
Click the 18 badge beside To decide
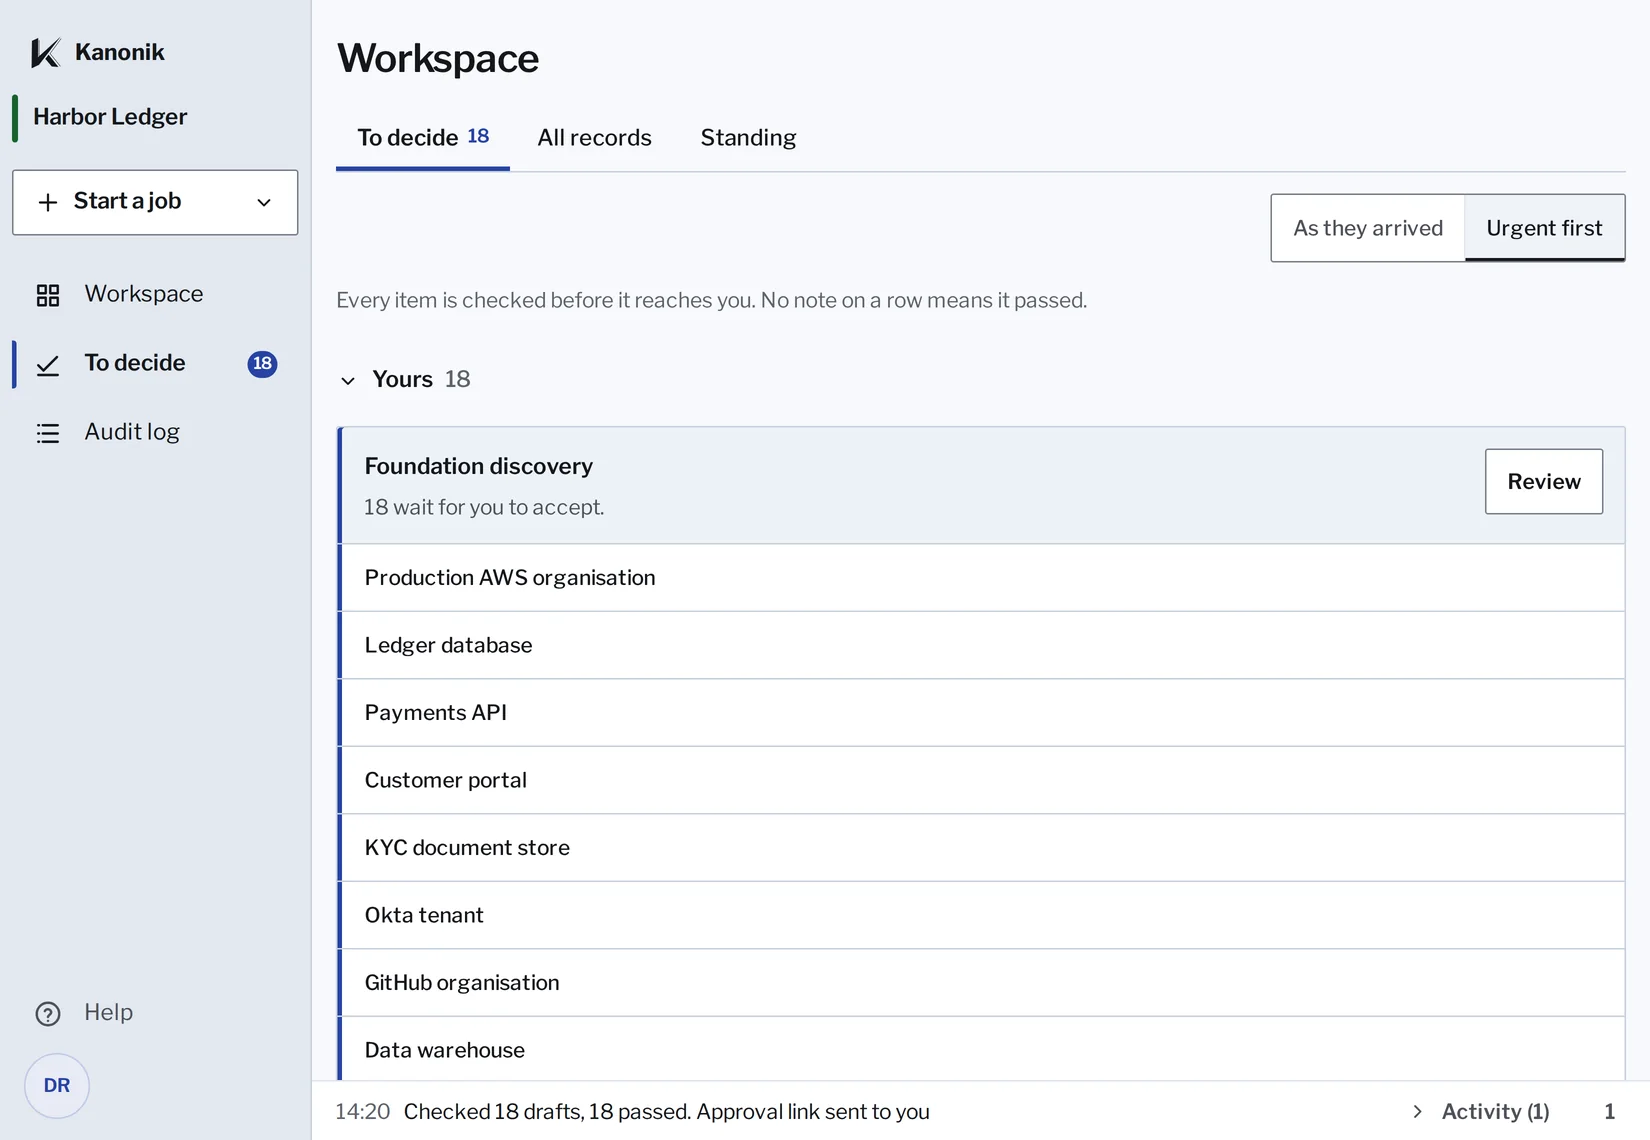262,364
